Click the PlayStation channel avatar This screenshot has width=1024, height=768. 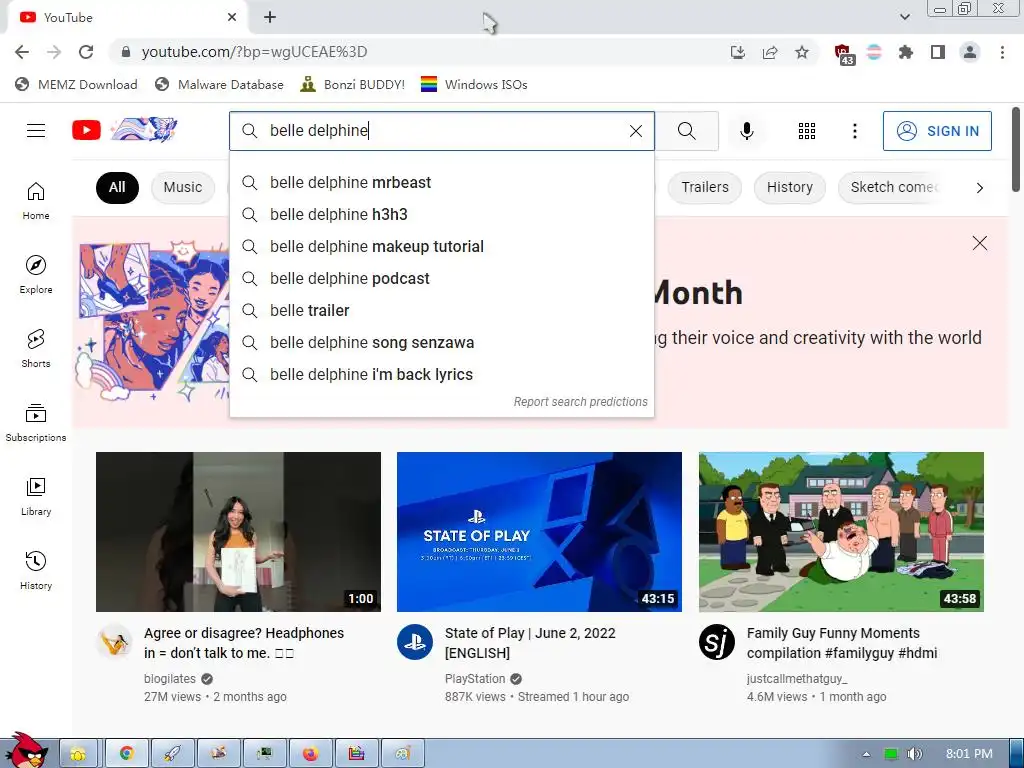[x=415, y=642]
